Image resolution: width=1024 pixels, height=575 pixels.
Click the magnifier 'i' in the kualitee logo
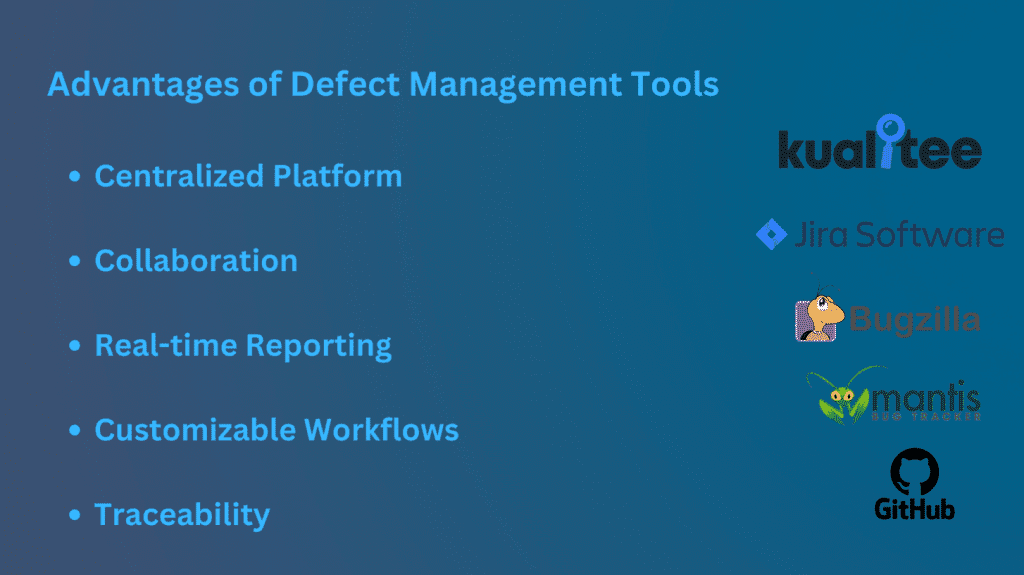coord(889,140)
